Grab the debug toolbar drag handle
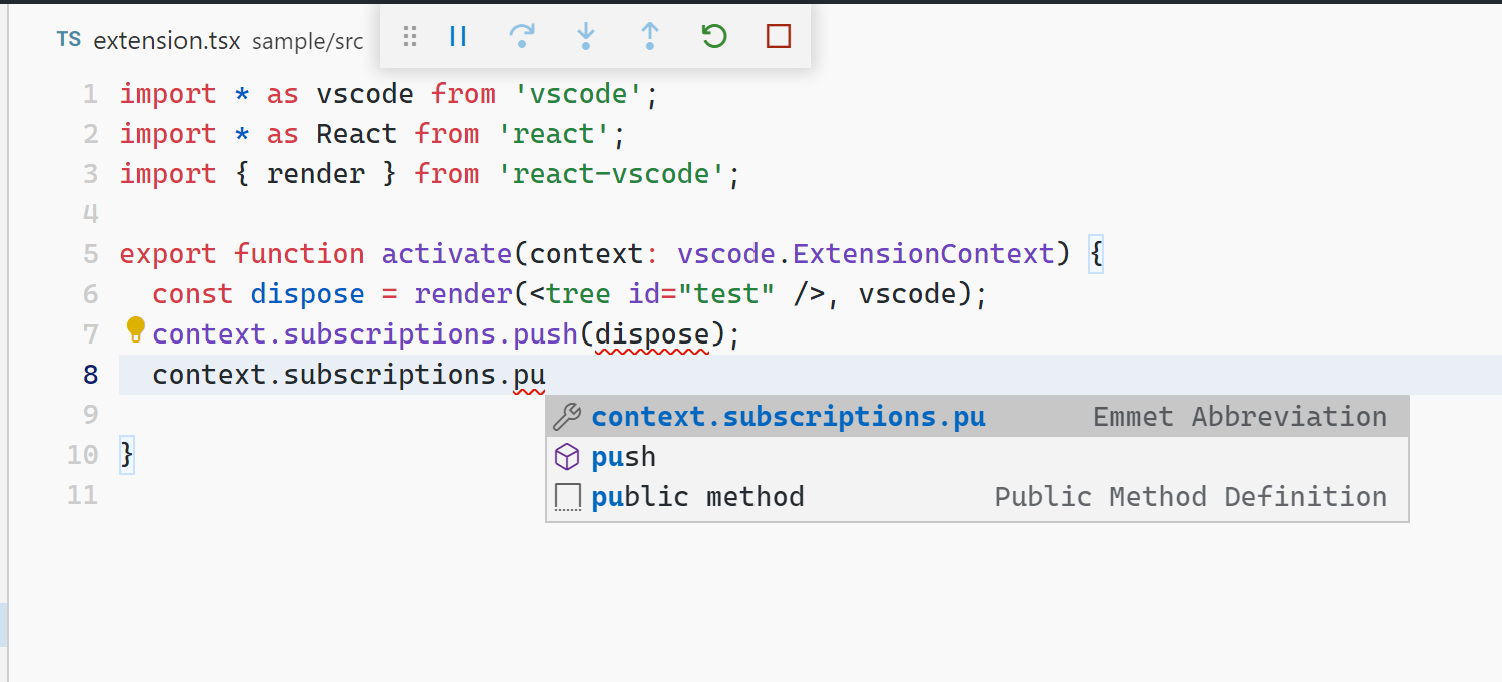This screenshot has height=682, width=1502. [409, 37]
